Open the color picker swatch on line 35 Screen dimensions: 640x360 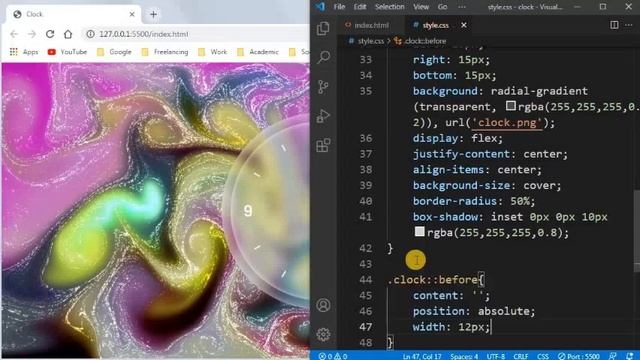[510, 106]
